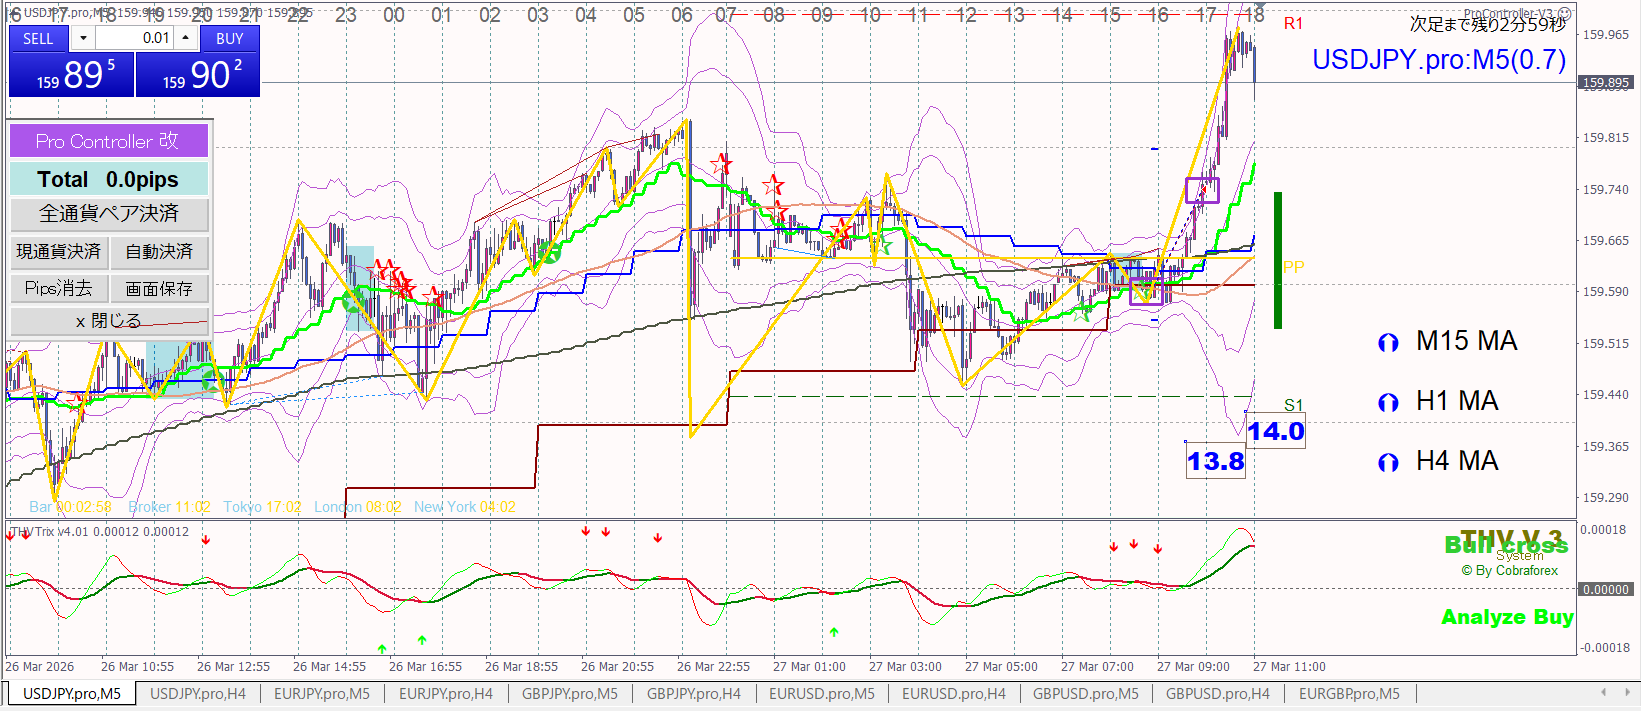Click 全通貨ペア決済 to close all pairs
The height and width of the screenshot is (711, 1641).
pyautogui.click(x=109, y=214)
